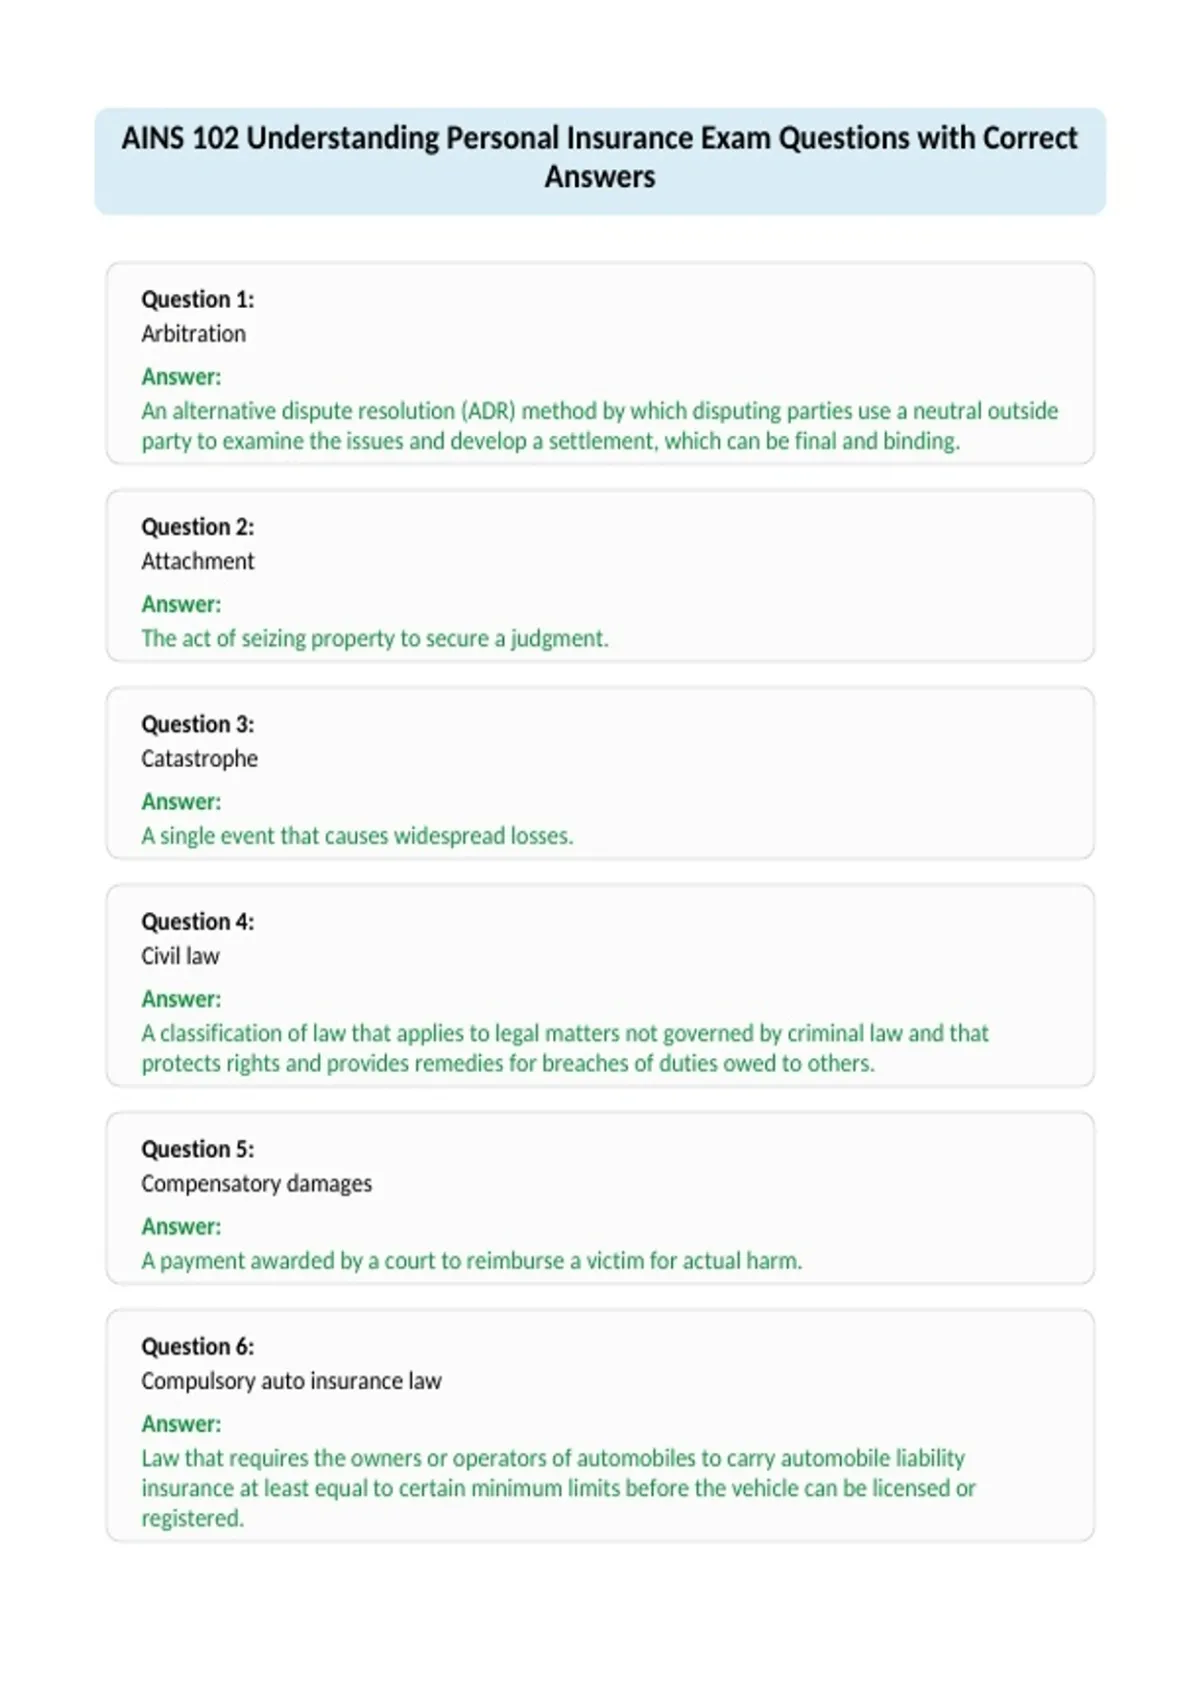Click the Question 4 heading
Screen dimensions: 1200x1700
(198, 922)
